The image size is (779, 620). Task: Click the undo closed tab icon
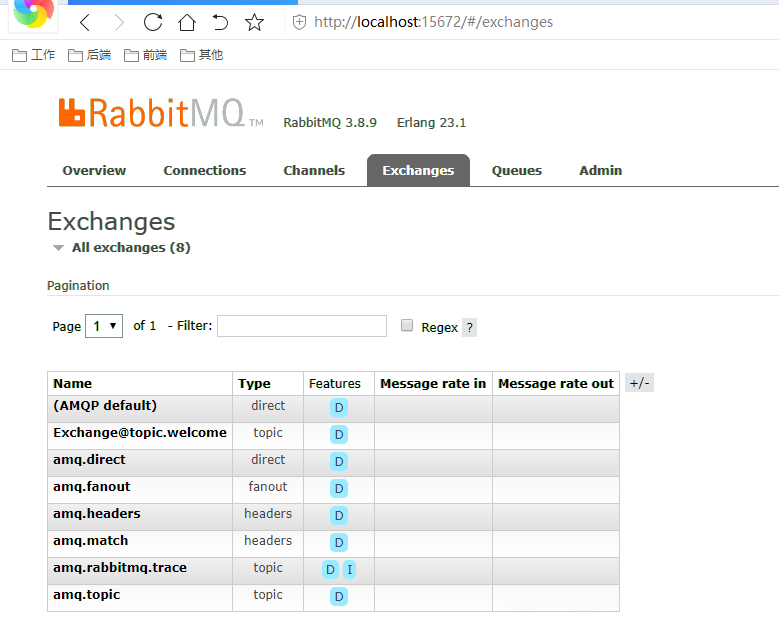220,22
